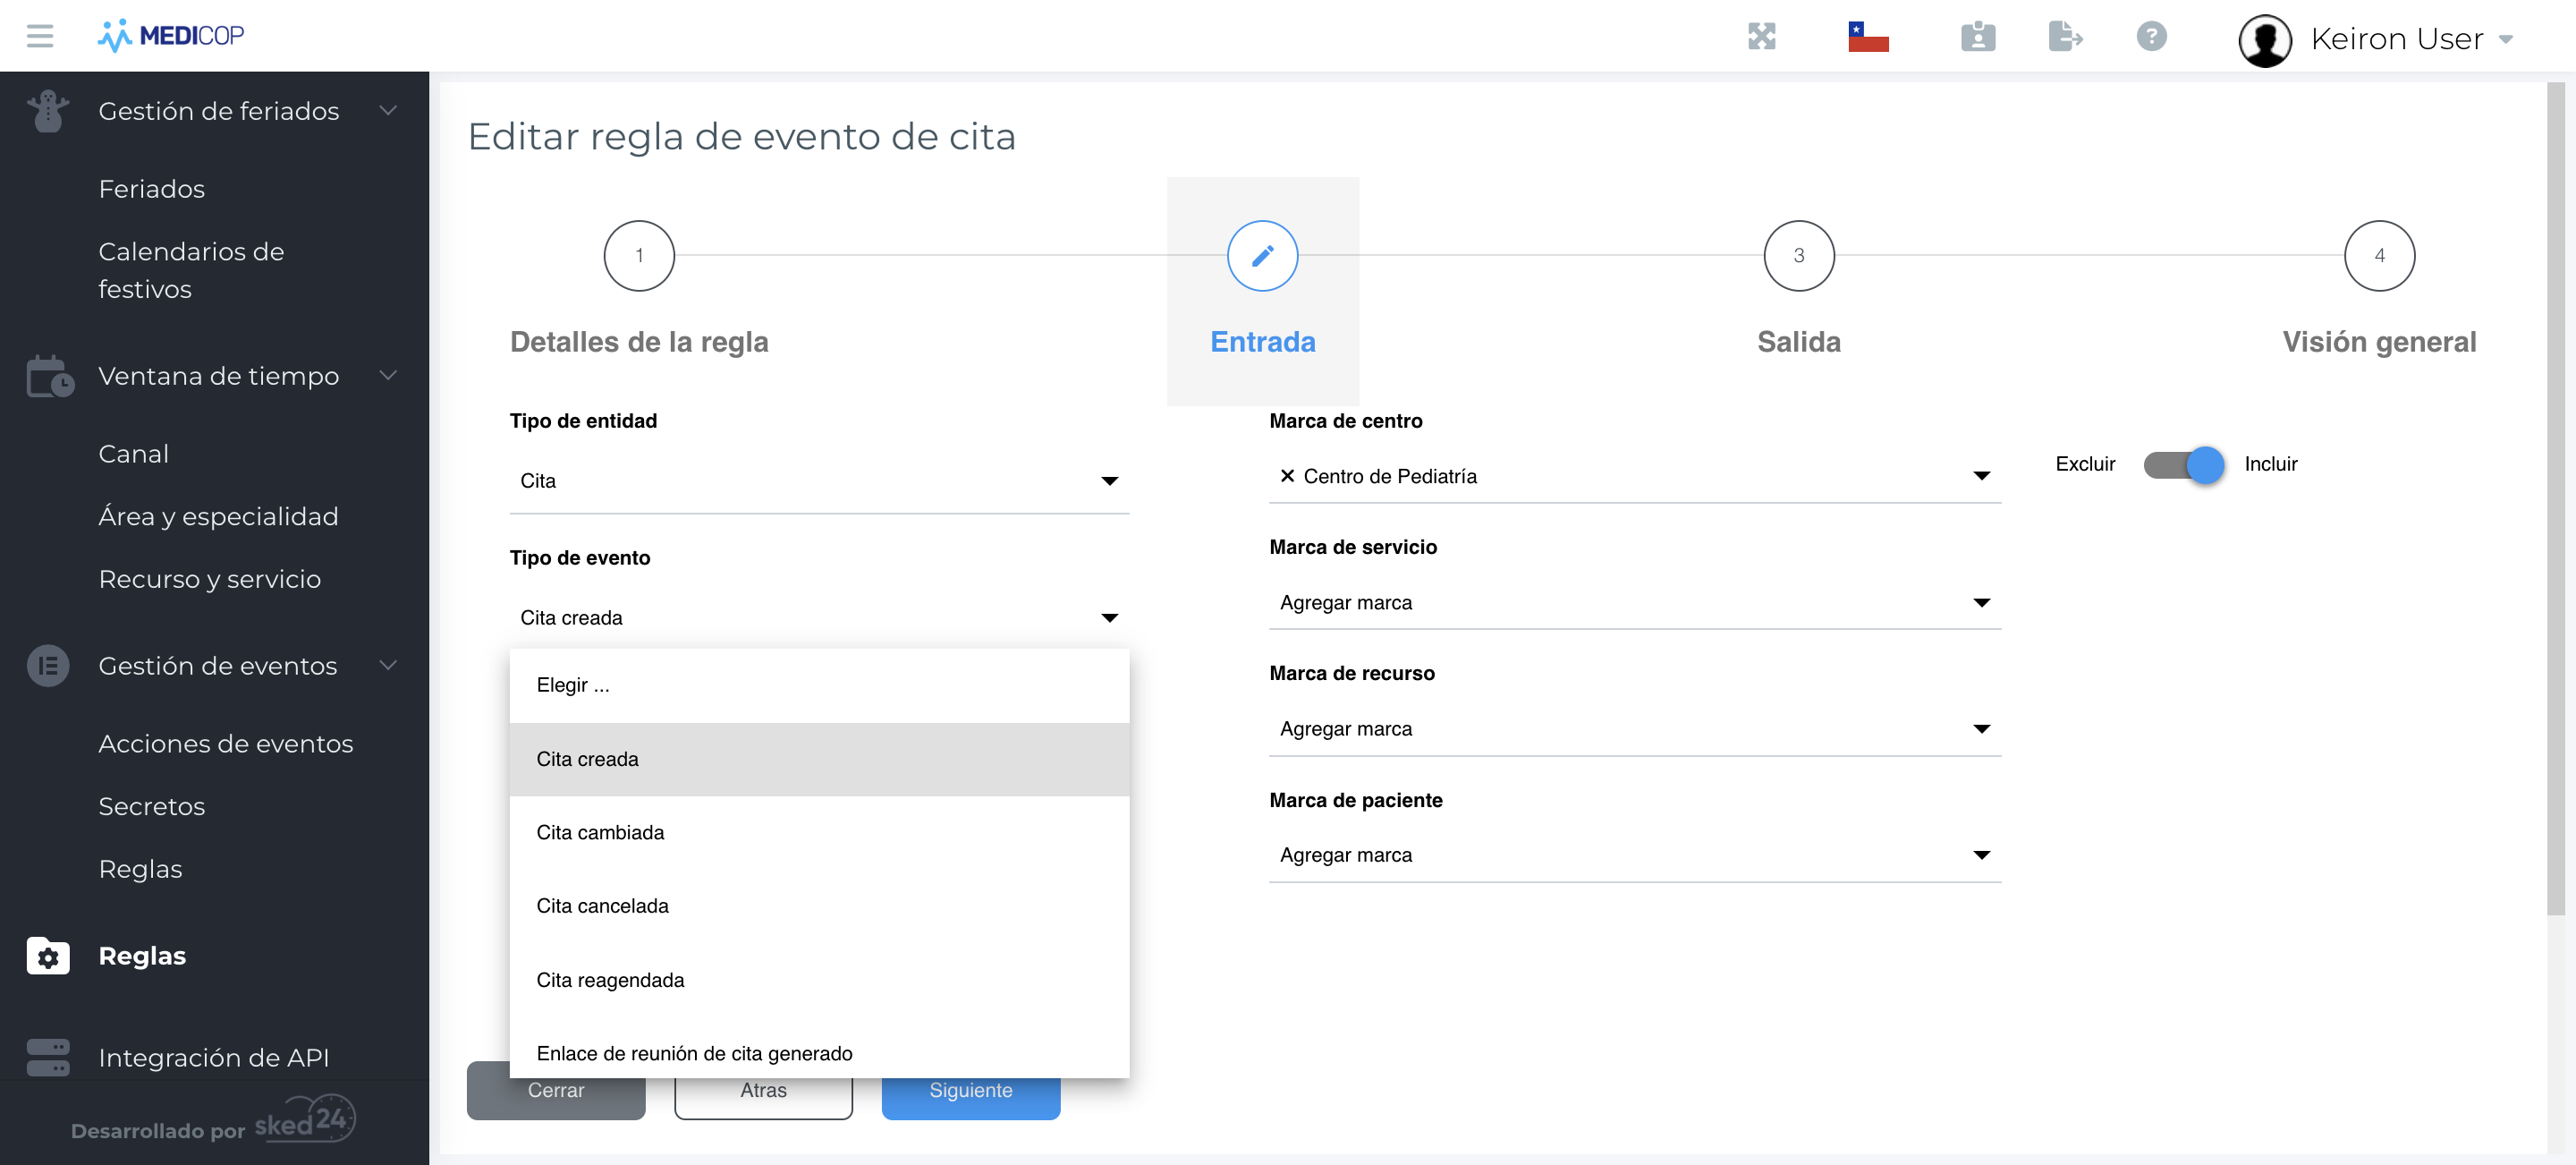Open the ID badge icon in the header
The height and width of the screenshot is (1165, 2576).
tap(1977, 37)
